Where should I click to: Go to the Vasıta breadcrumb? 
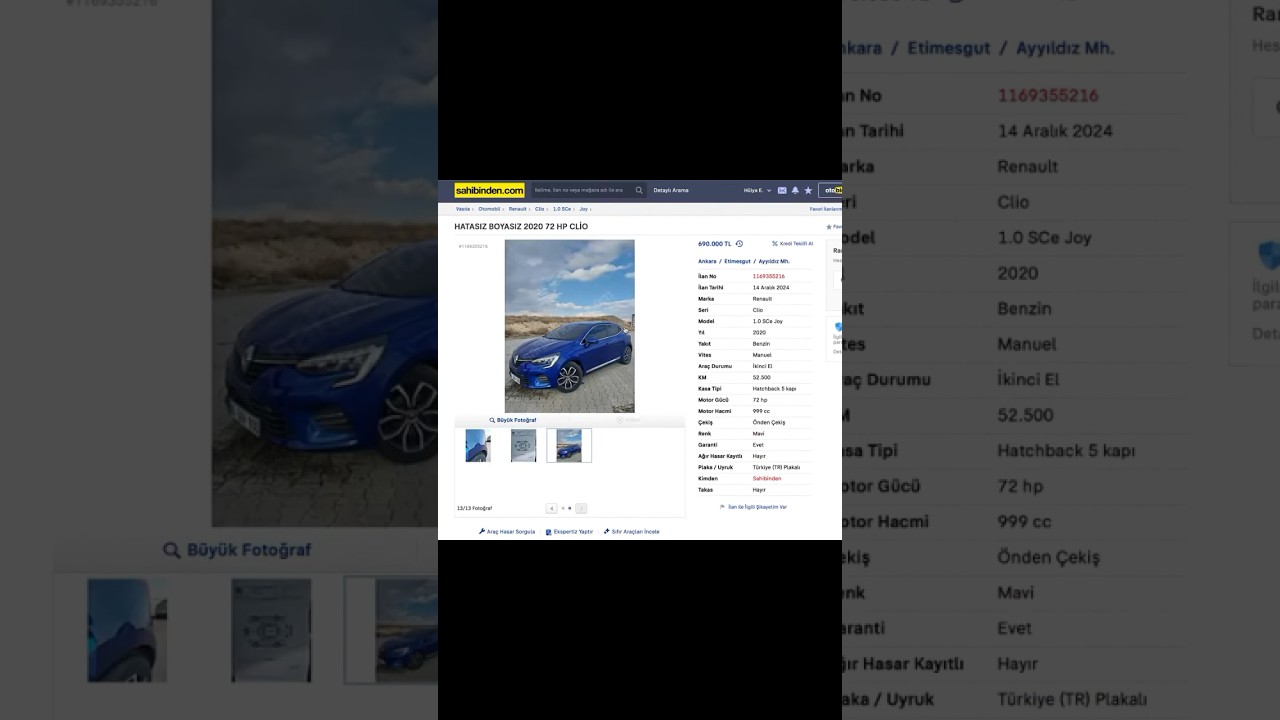463,209
